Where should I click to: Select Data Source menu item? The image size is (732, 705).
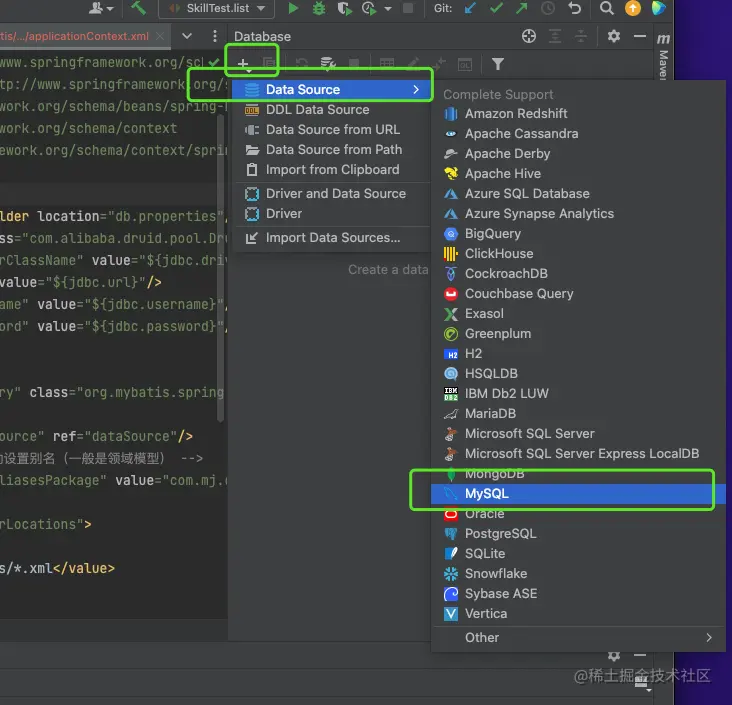click(331, 90)
